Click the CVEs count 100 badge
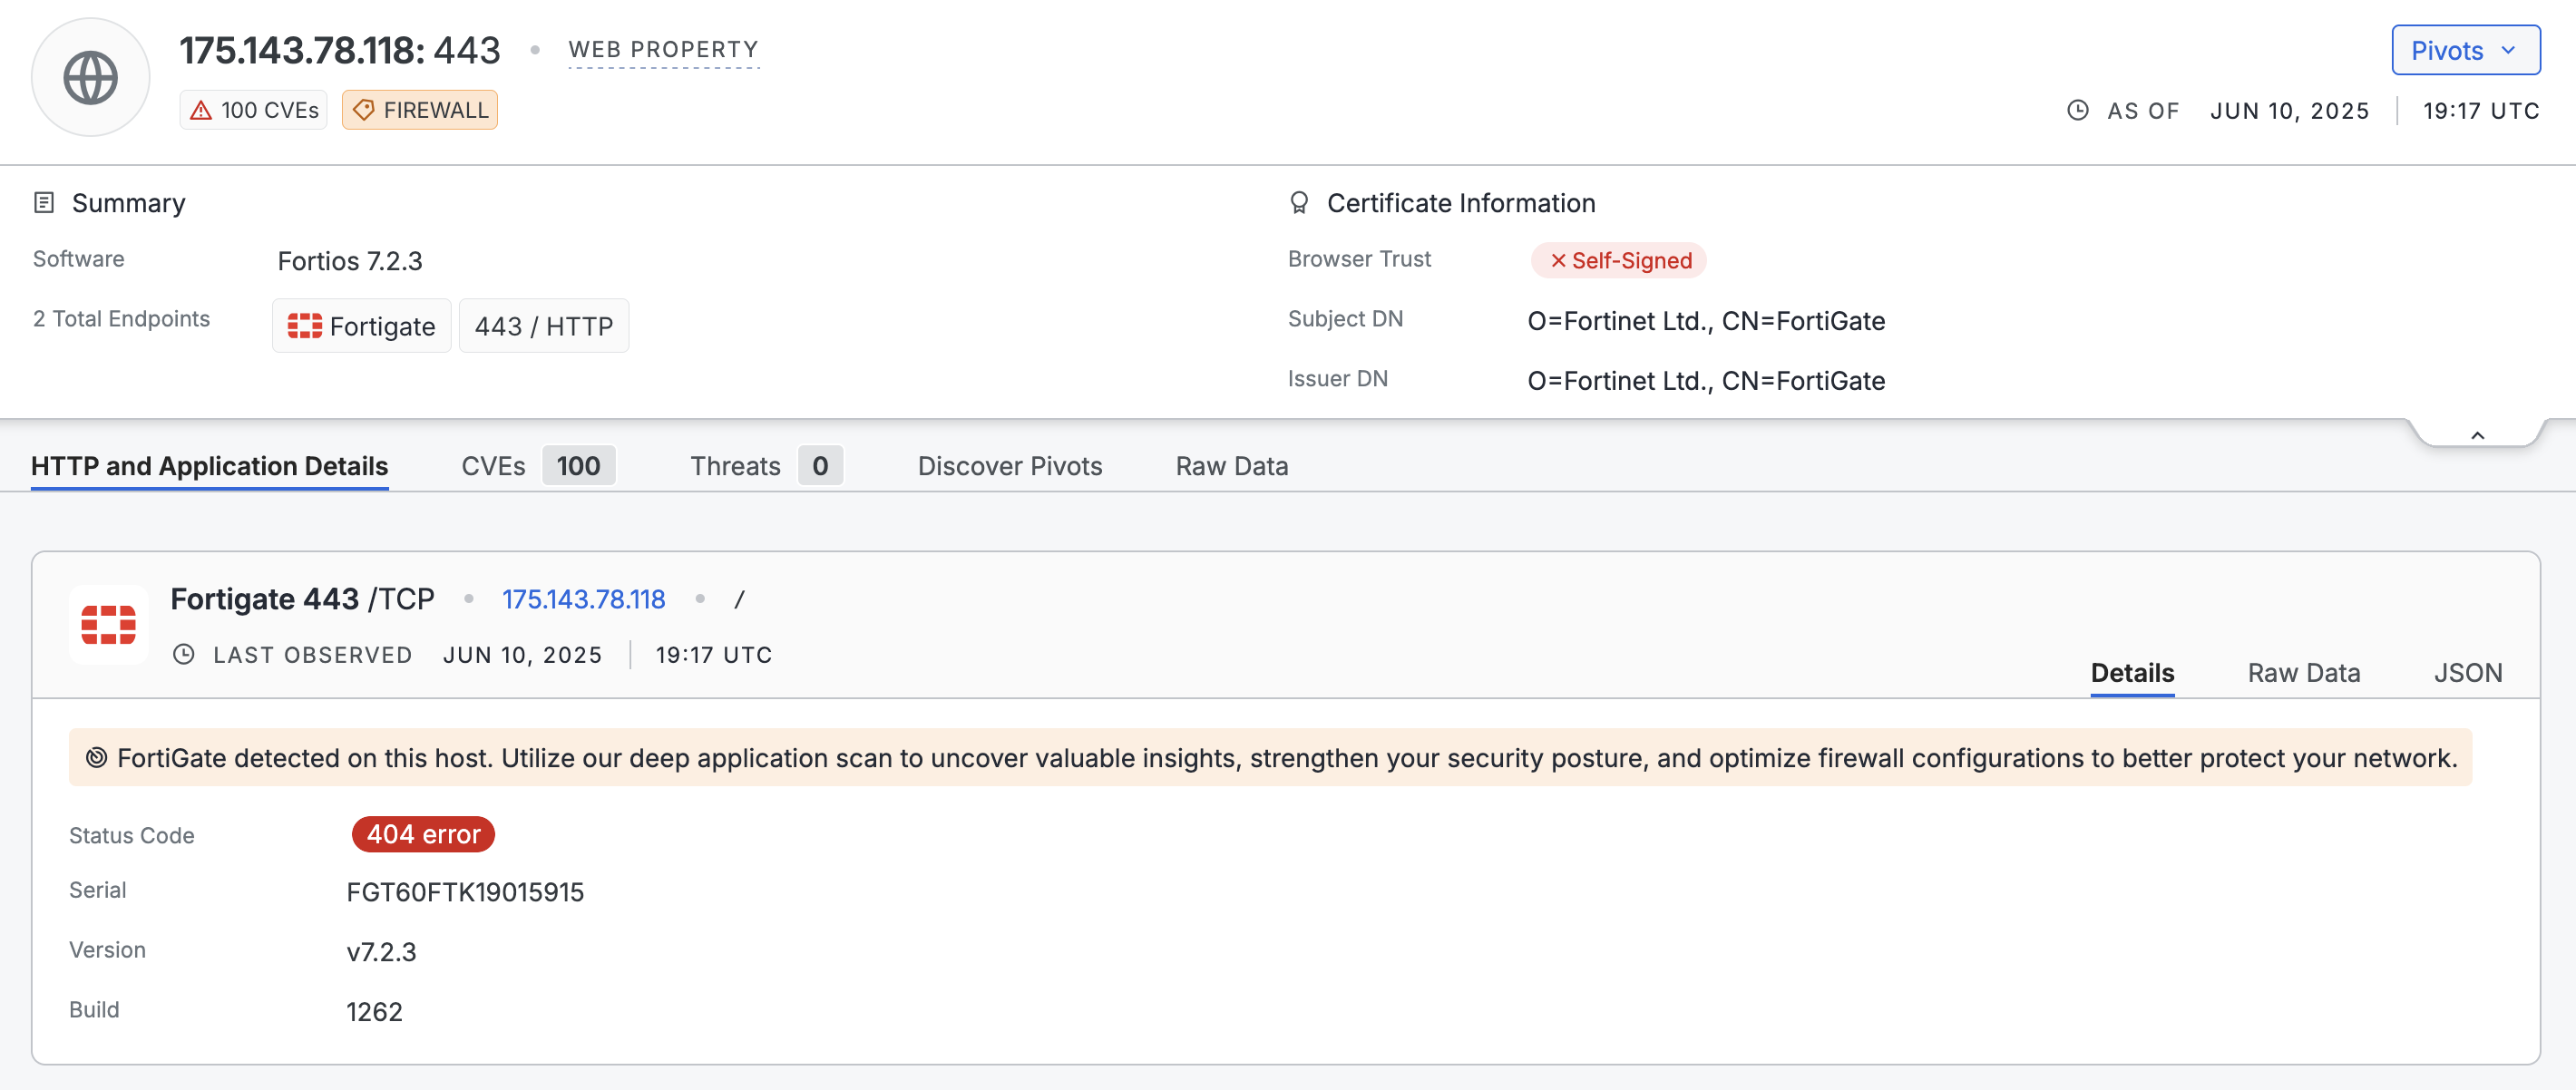2576x1090 pixels. click(x=579, y=466)
